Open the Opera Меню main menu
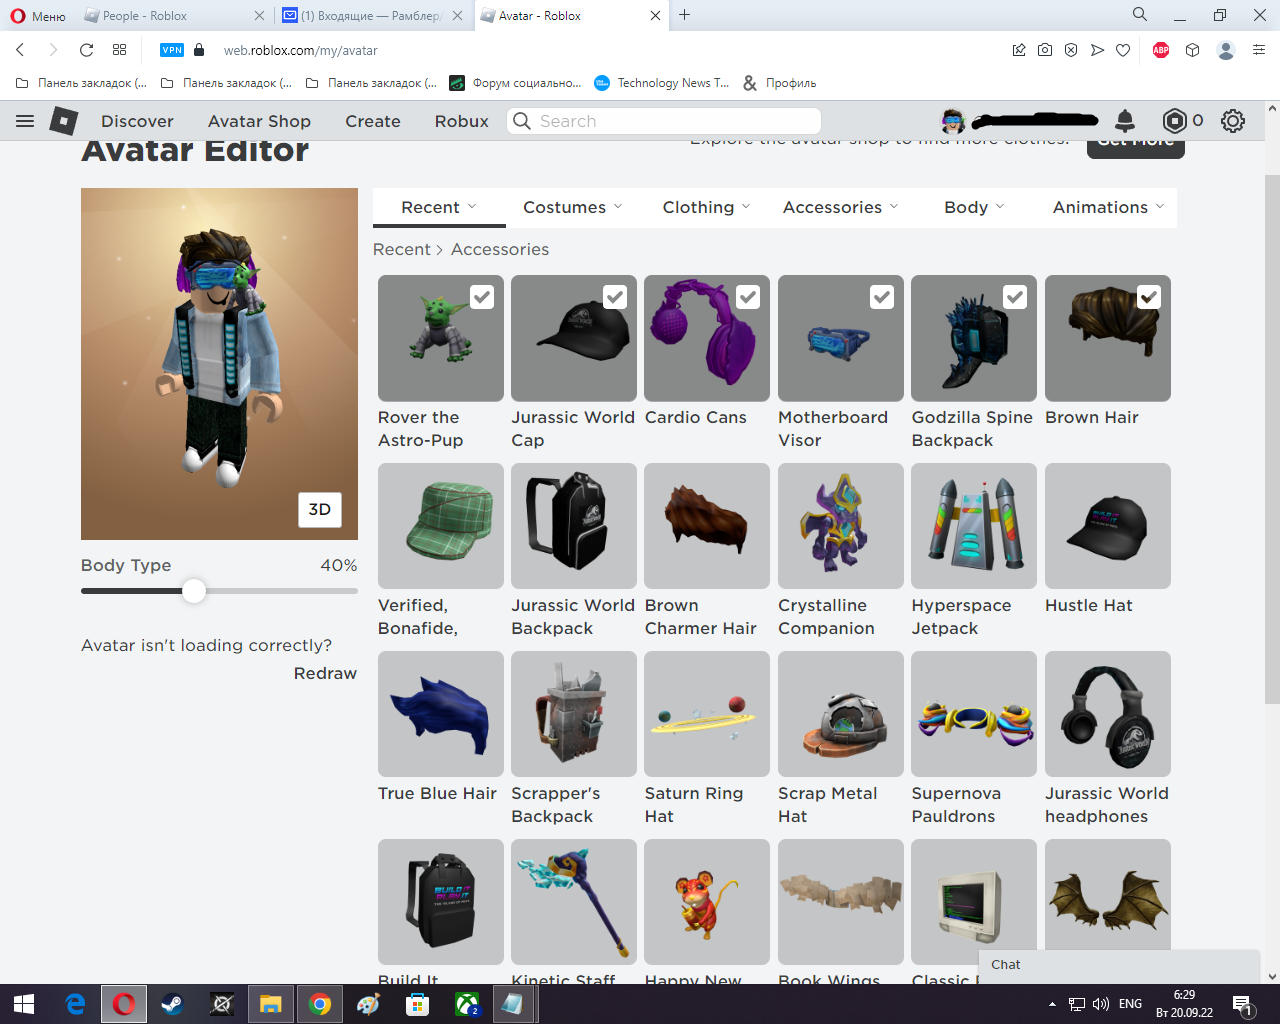Image resolution: width=1280 pixels, height=1024 pixels. click(x=38, y=15)
